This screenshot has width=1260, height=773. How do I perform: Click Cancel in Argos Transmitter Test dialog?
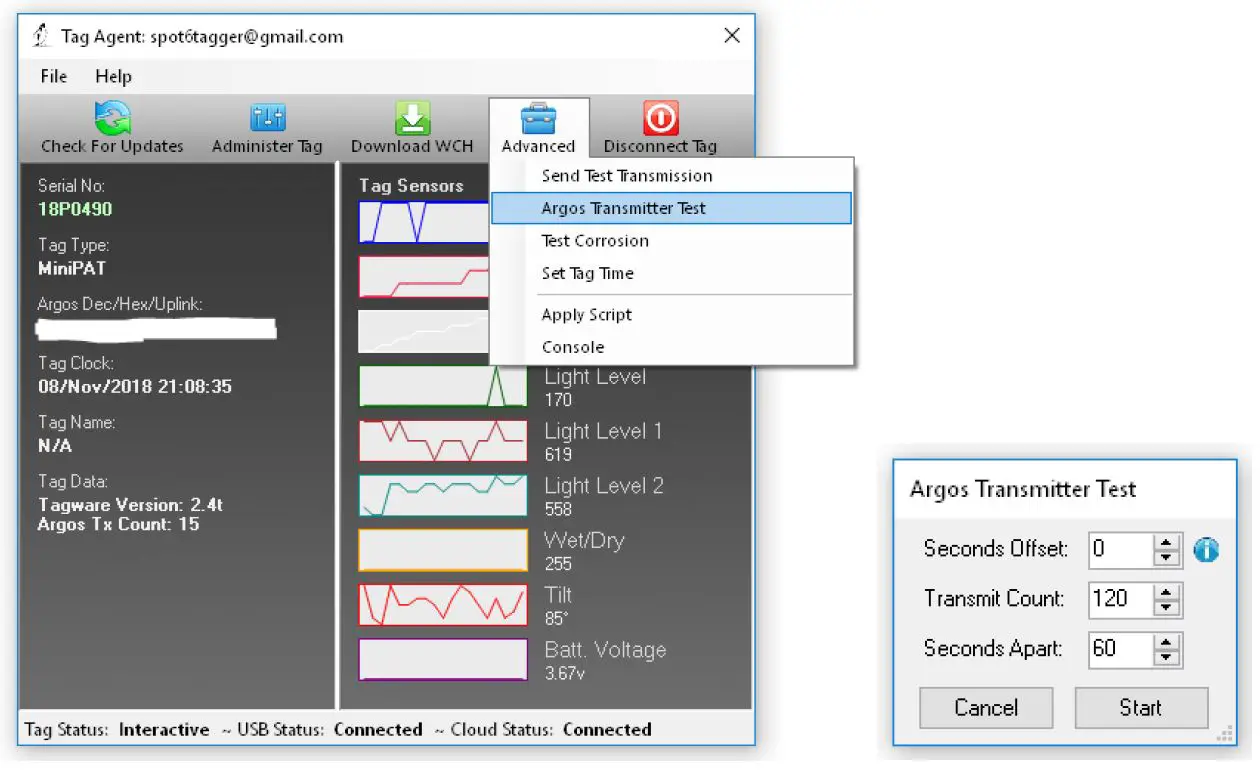point(986,708)
